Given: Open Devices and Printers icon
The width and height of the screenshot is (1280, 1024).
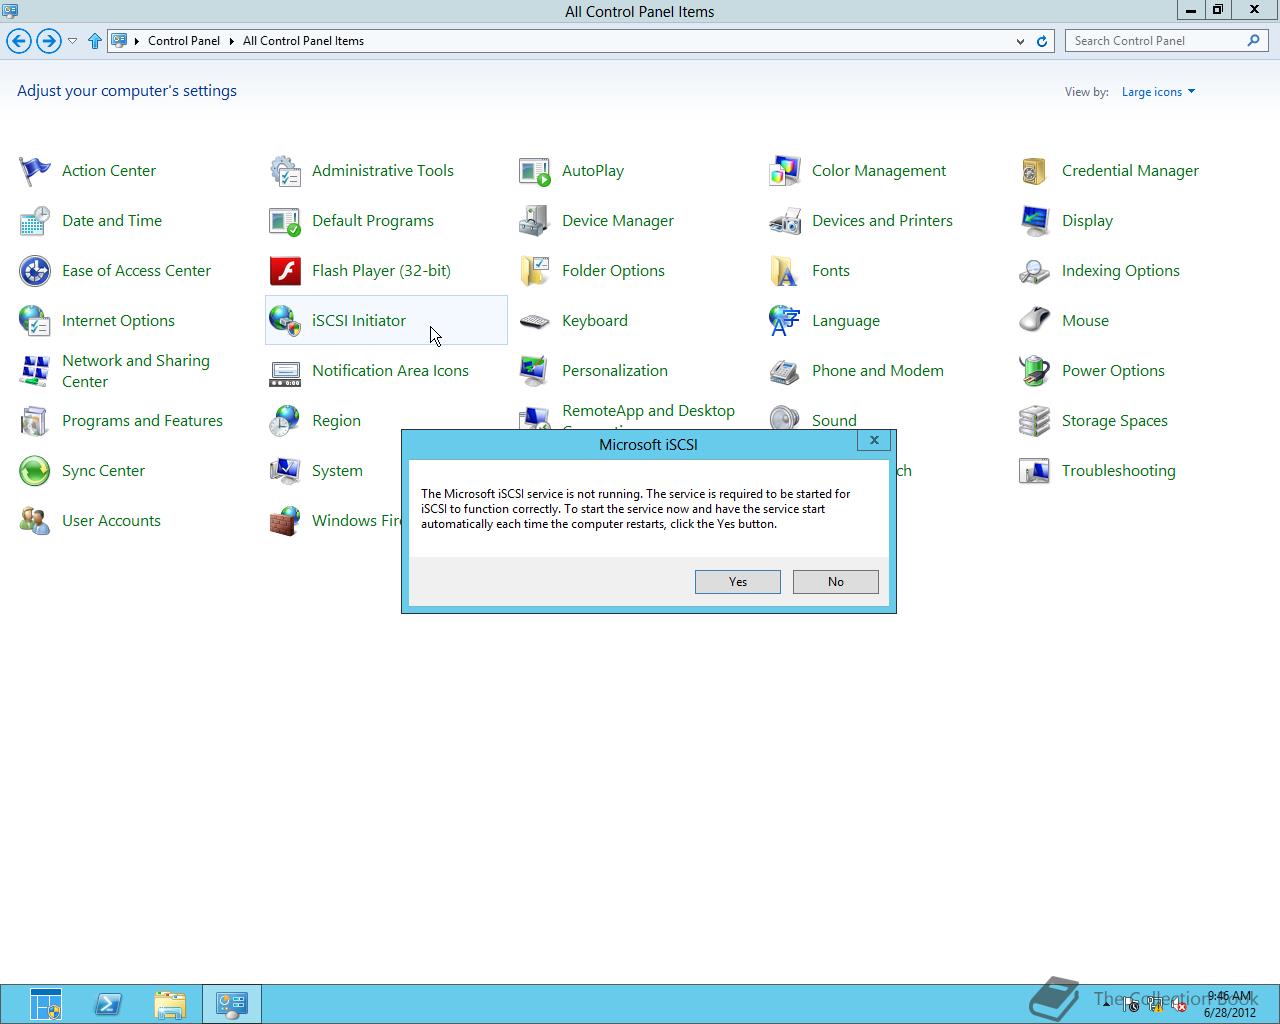Looking at the screenshot, I should [x=785, y=221].
